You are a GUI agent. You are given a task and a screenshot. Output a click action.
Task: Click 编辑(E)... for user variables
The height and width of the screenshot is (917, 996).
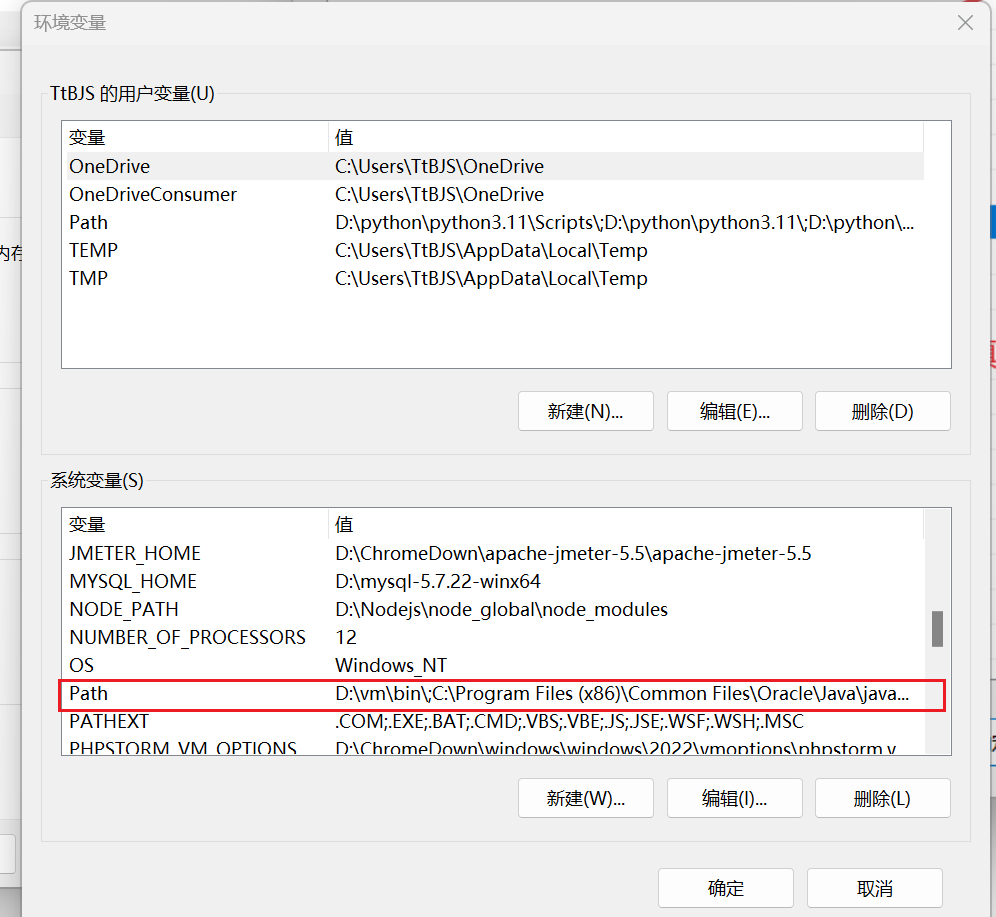tap(734, 412)
